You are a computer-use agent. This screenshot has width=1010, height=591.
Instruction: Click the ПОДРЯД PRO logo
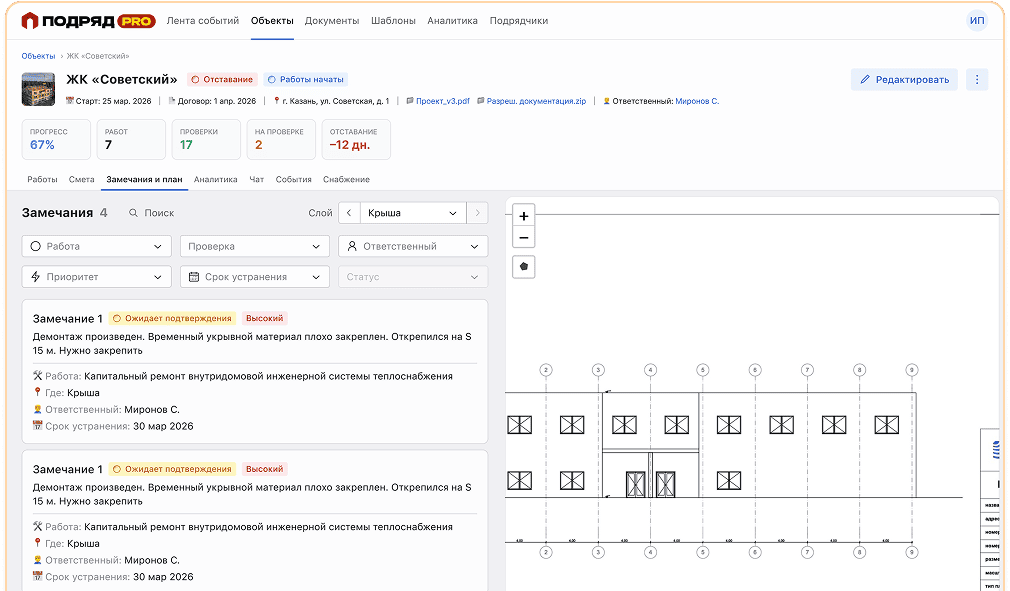coord(88,21)
